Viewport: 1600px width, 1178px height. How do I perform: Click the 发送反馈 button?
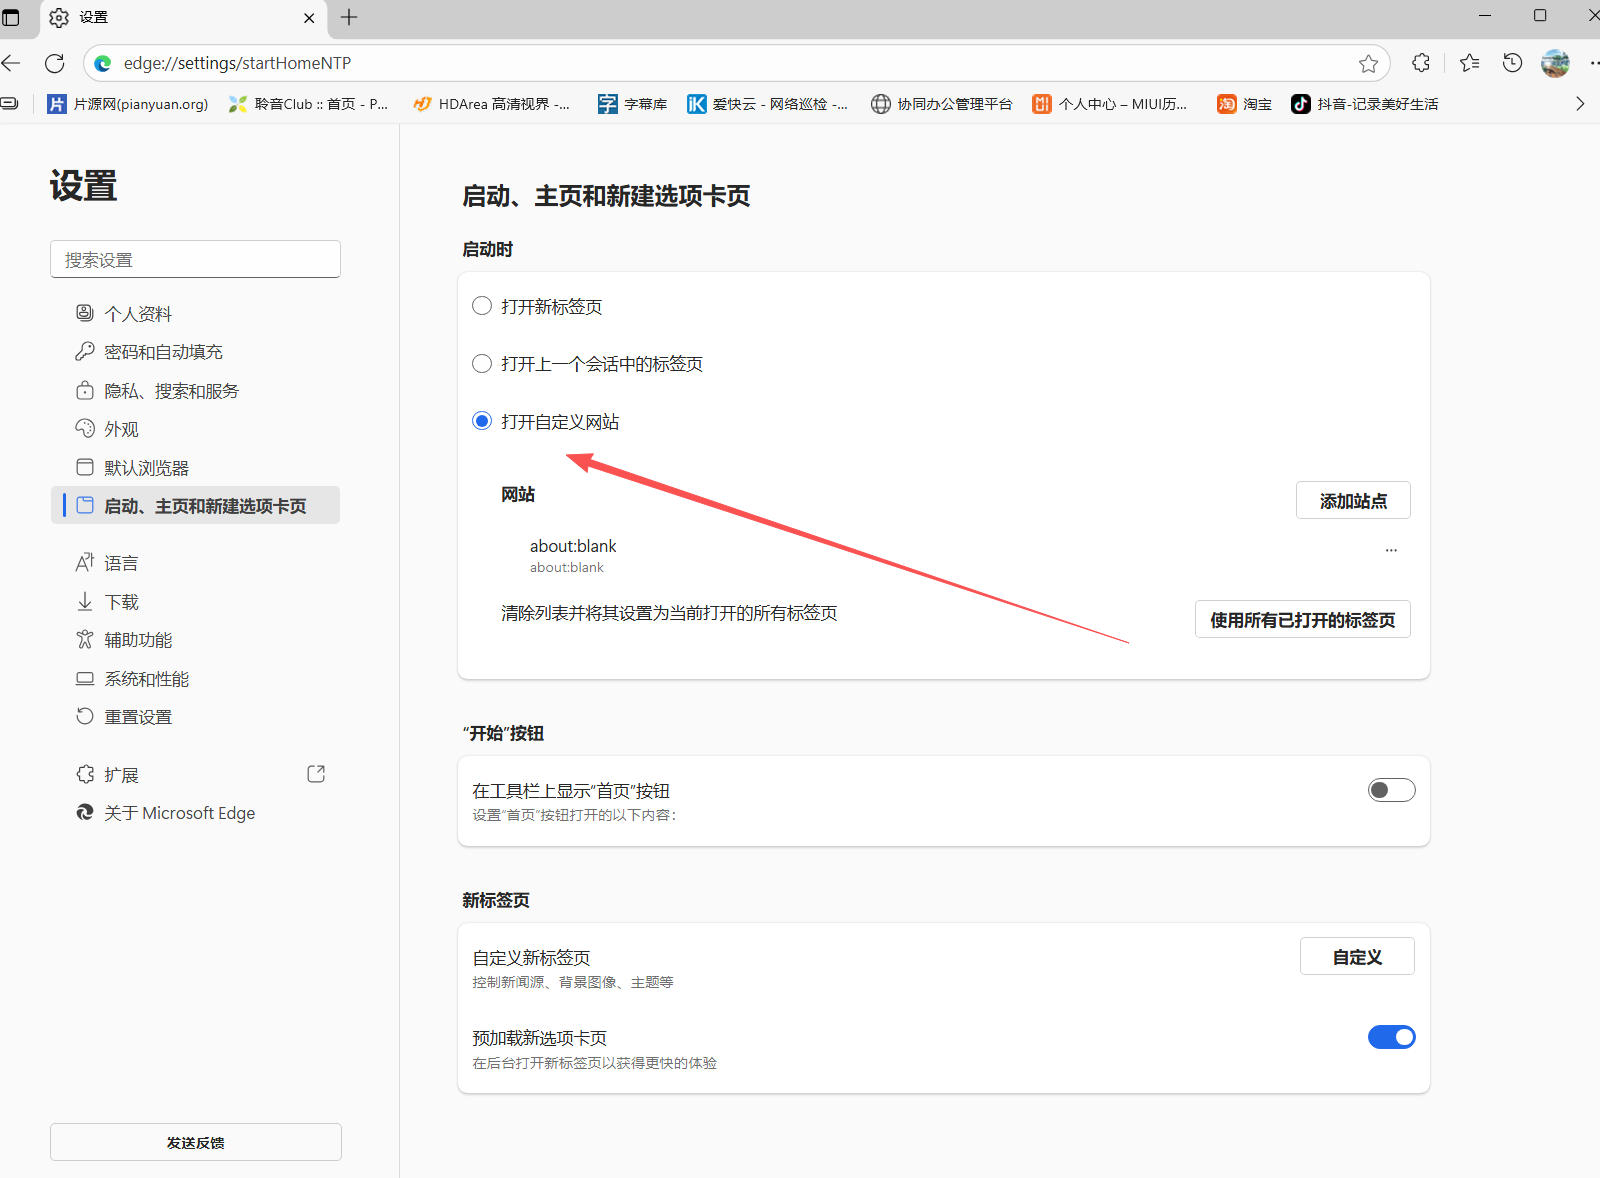(196, 1142)
